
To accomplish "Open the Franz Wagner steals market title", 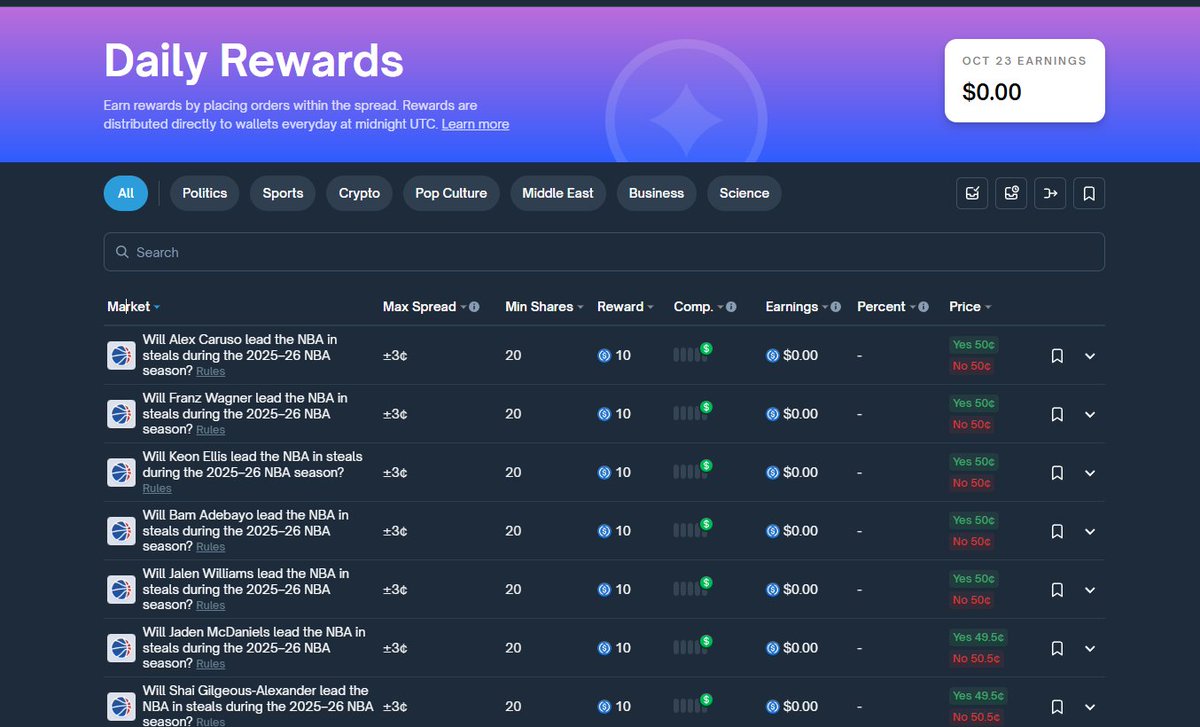I will click(245, 414).
